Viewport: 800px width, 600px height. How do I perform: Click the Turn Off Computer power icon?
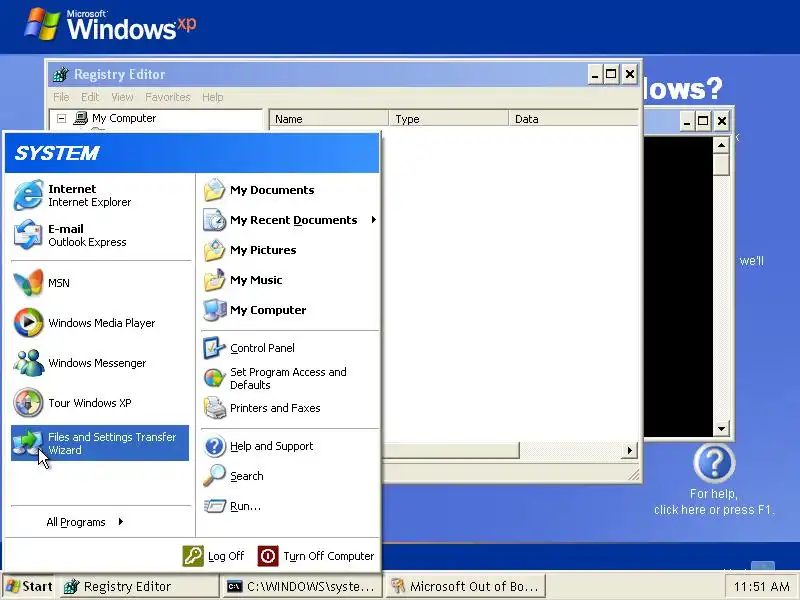(x=268, y=556)
